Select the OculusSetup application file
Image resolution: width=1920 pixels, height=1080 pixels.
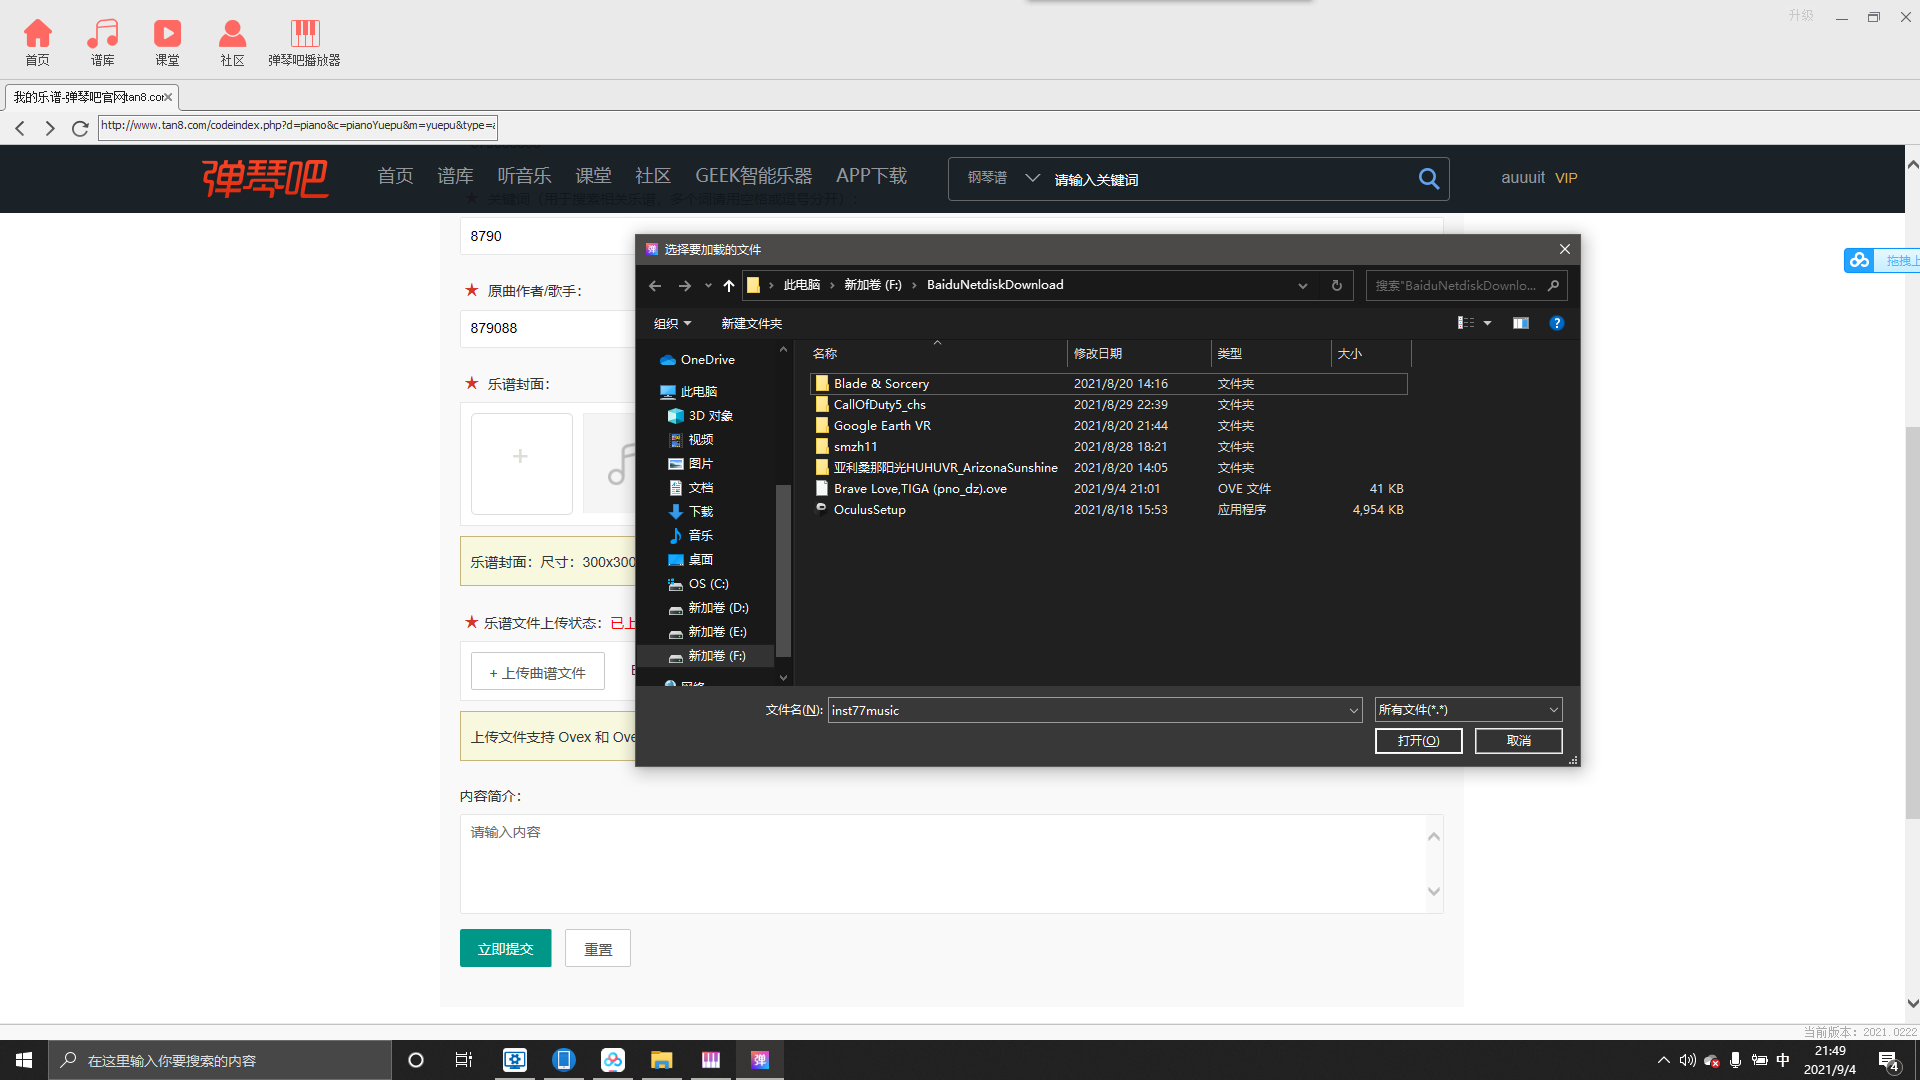(x=1108, y=510)
